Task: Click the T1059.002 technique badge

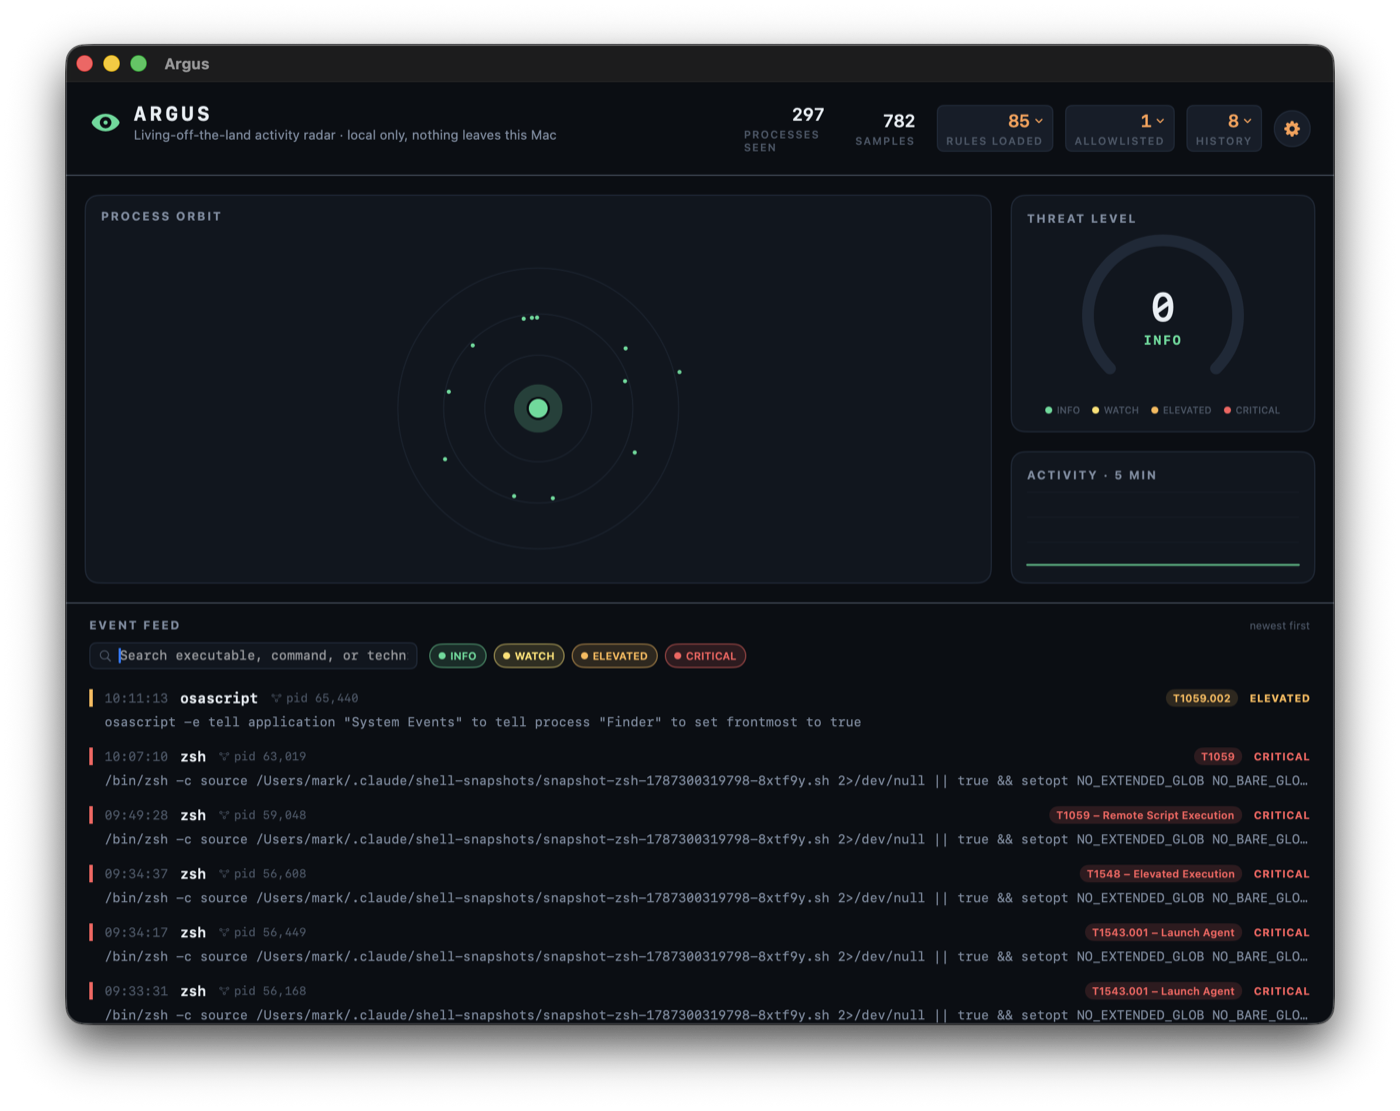Action: (1201, 698)
